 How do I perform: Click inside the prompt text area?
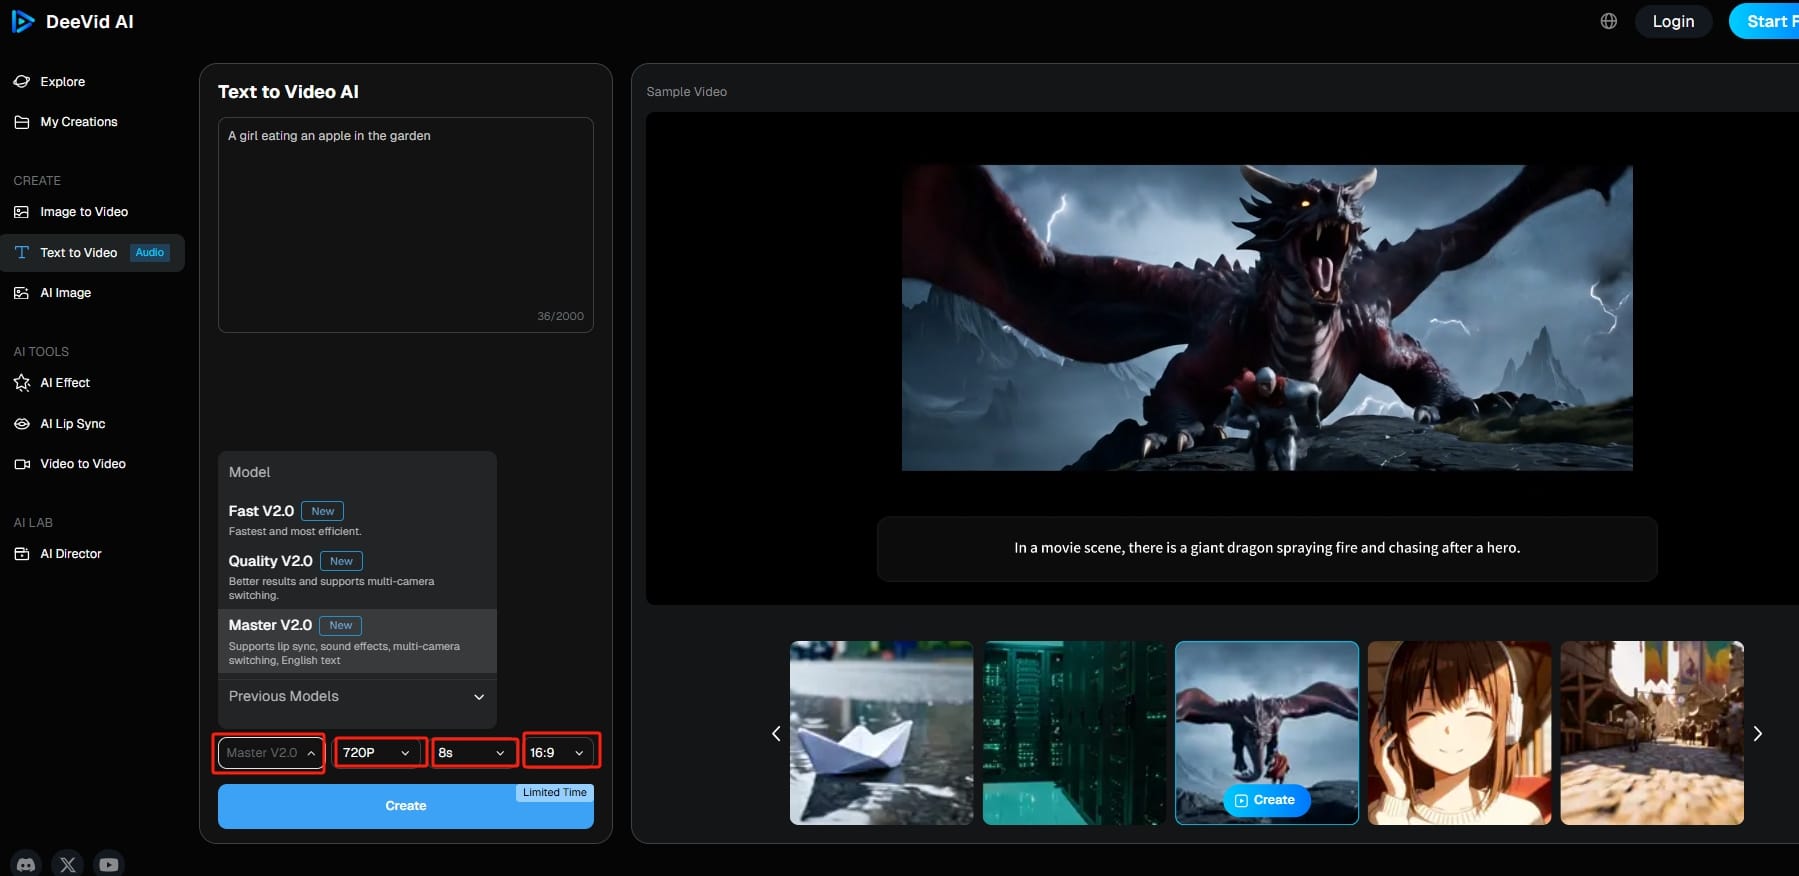(x=405, y=225)
